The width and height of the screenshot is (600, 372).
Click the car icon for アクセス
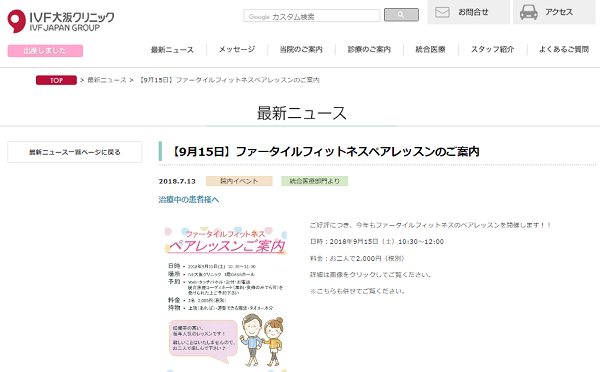(x=528, y=12)
